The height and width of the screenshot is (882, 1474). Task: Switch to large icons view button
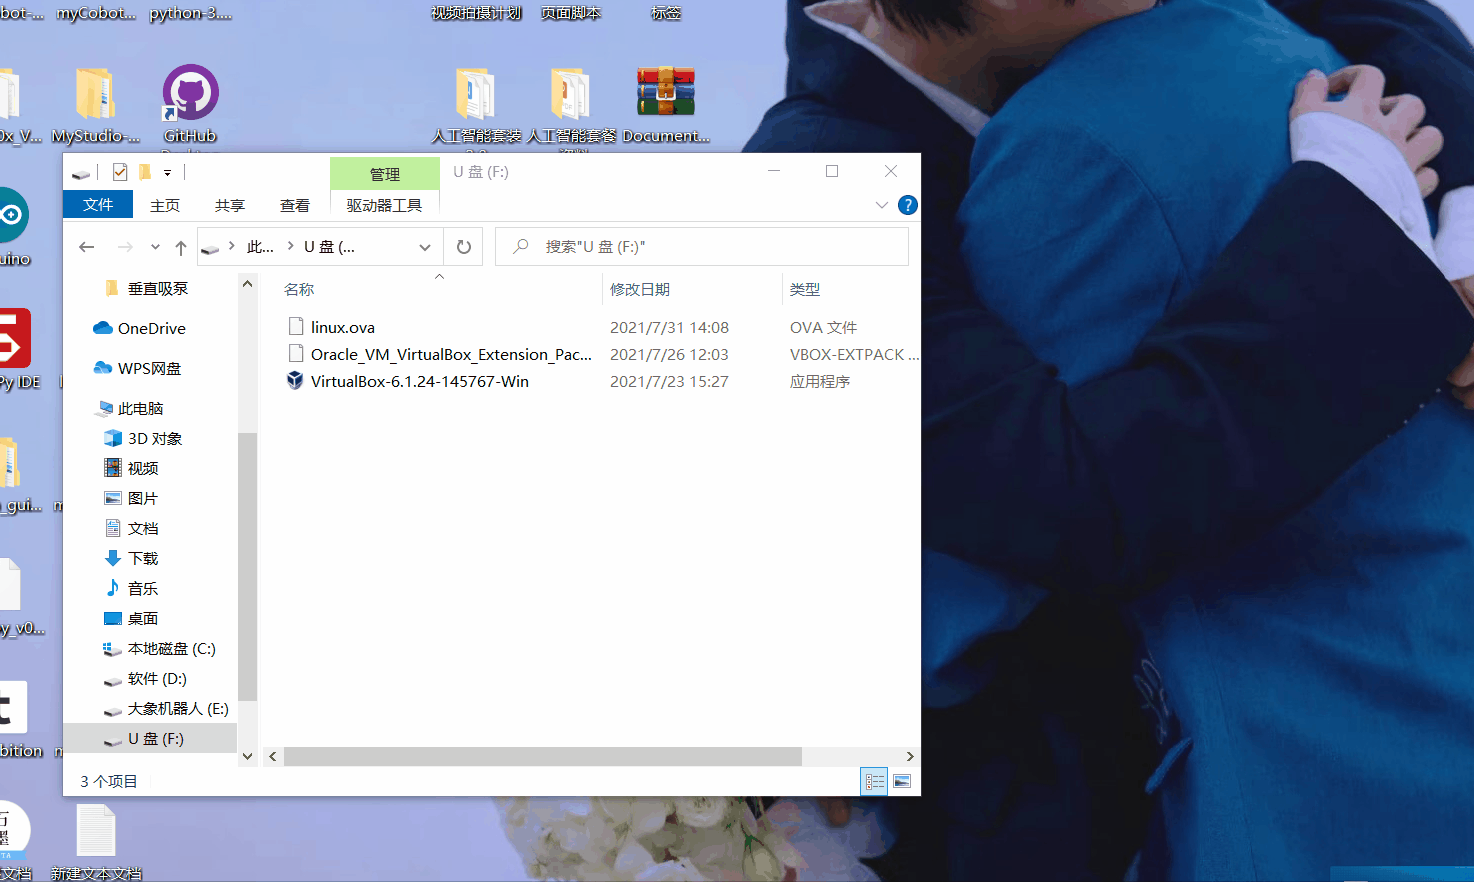(x=902, y=781)
